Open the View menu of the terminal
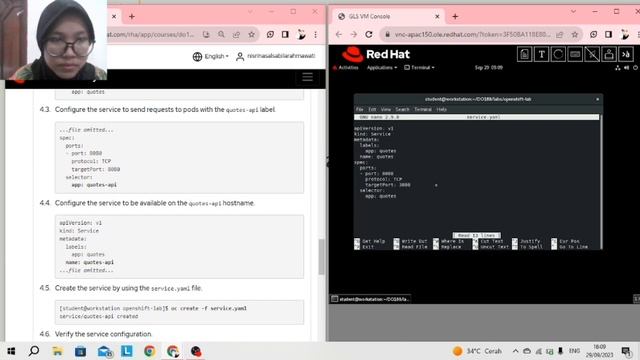Screen dimensions: 640x360 [x=386, y=109]
